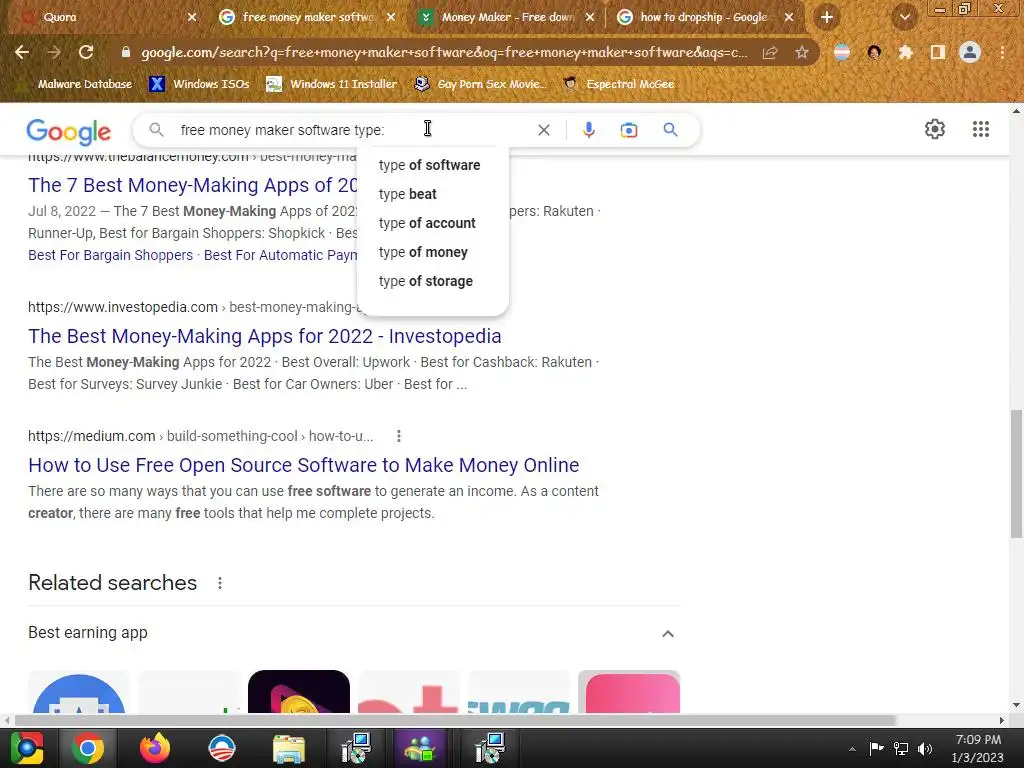Close the Quora tab
The width and height of the screenshot is (1024, 768).
(x=191, y=17)
